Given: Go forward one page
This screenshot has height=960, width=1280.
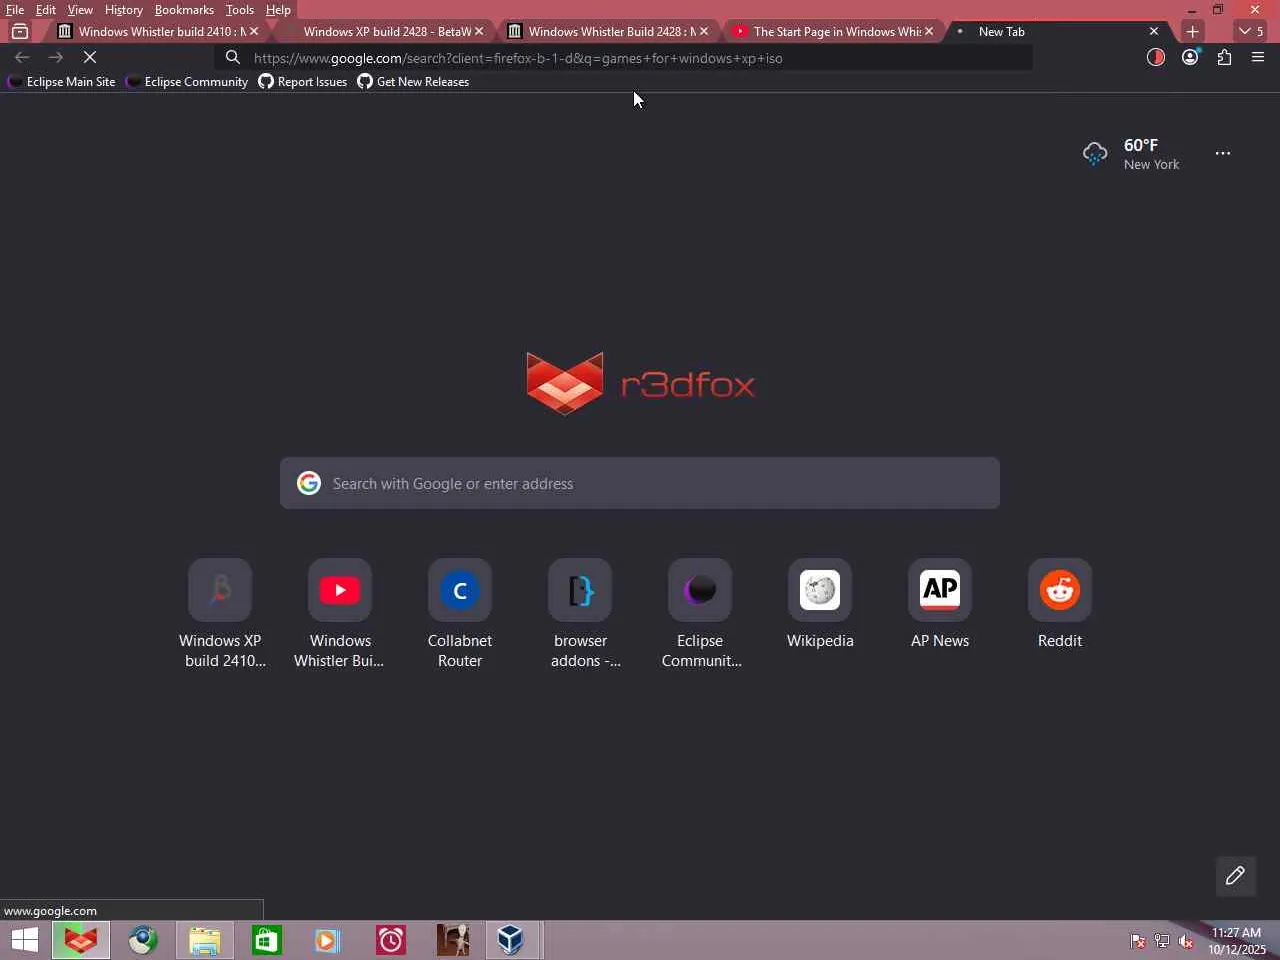Looking at the screenshot, I should coord(55,57).
